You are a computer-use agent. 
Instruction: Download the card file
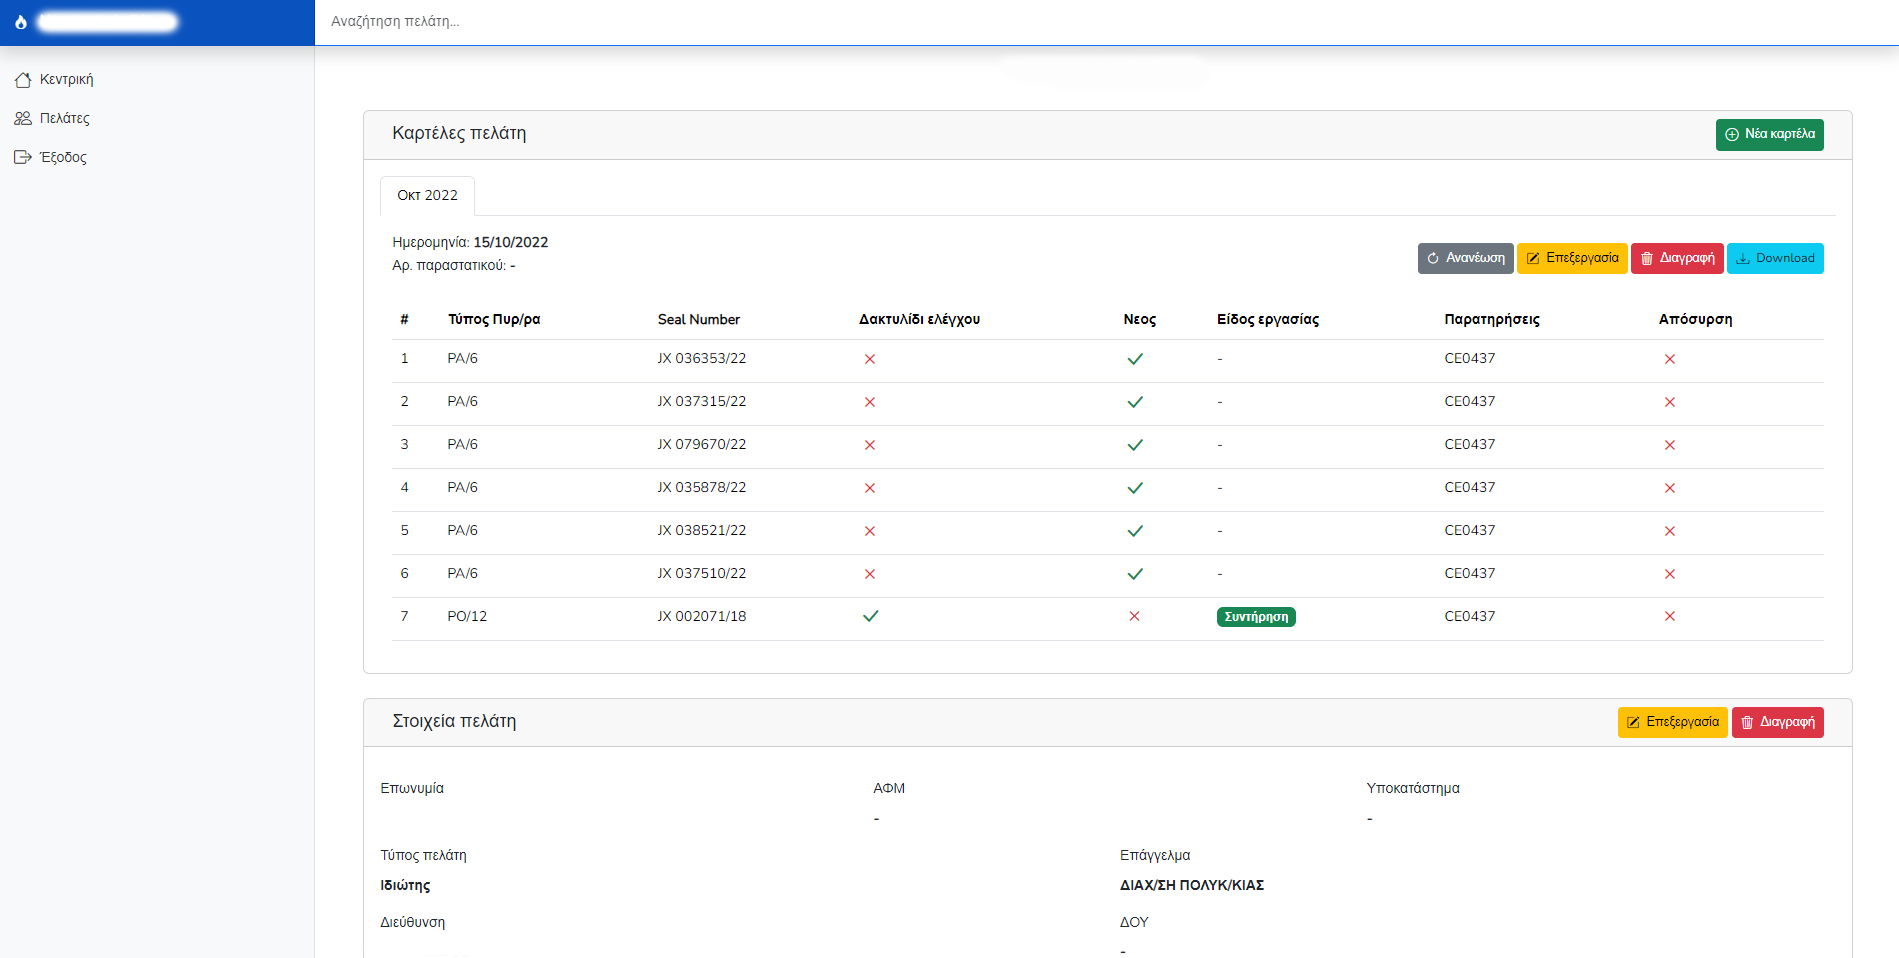pyautogui.click(x=1775, y=258)
